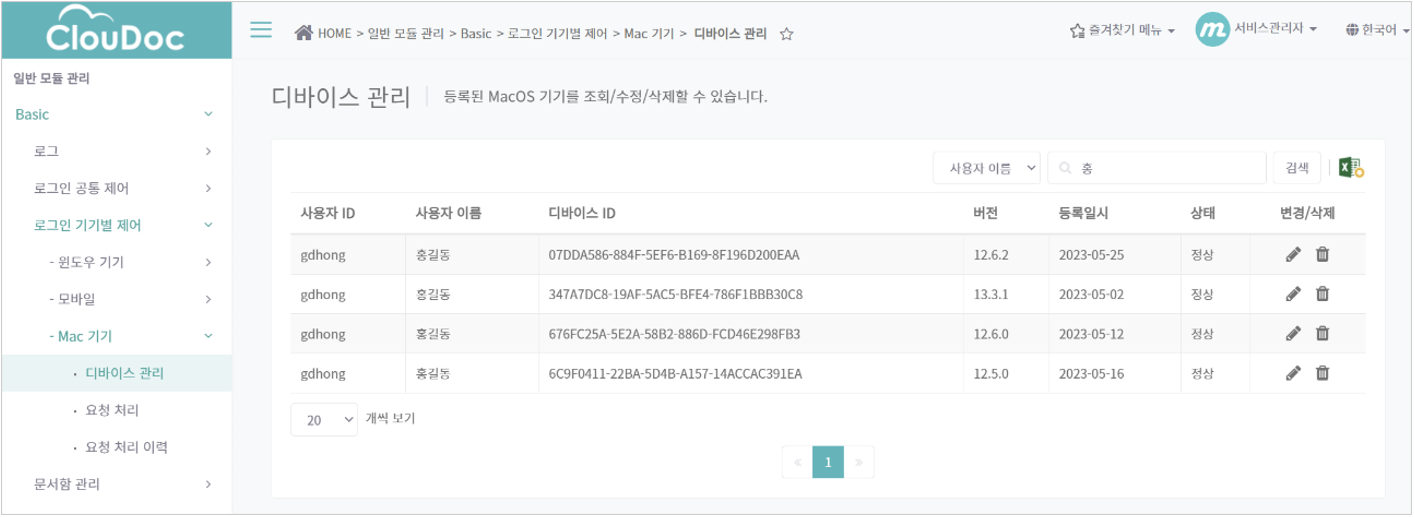Open 한국어 language dropdown

(x=1376, y=31)
